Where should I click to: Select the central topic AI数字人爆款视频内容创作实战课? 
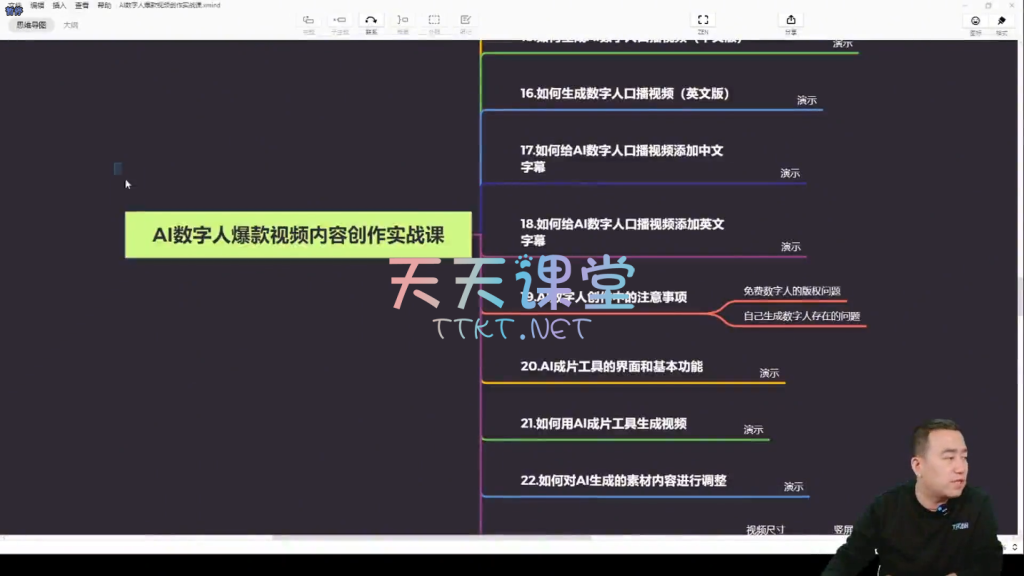click(x=298, y=235)
